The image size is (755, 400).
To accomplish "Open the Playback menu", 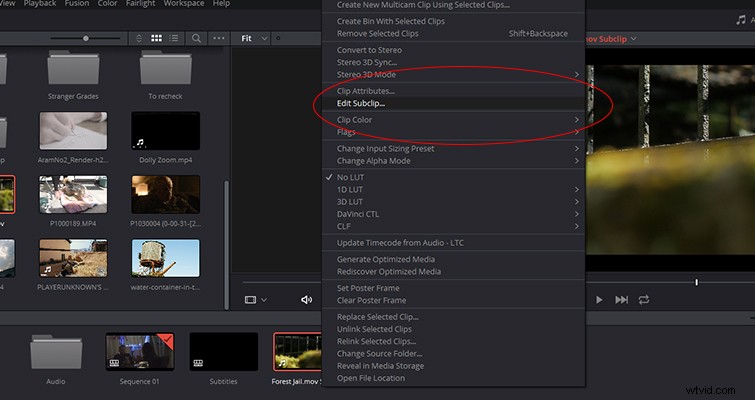I will click(40, 3).
